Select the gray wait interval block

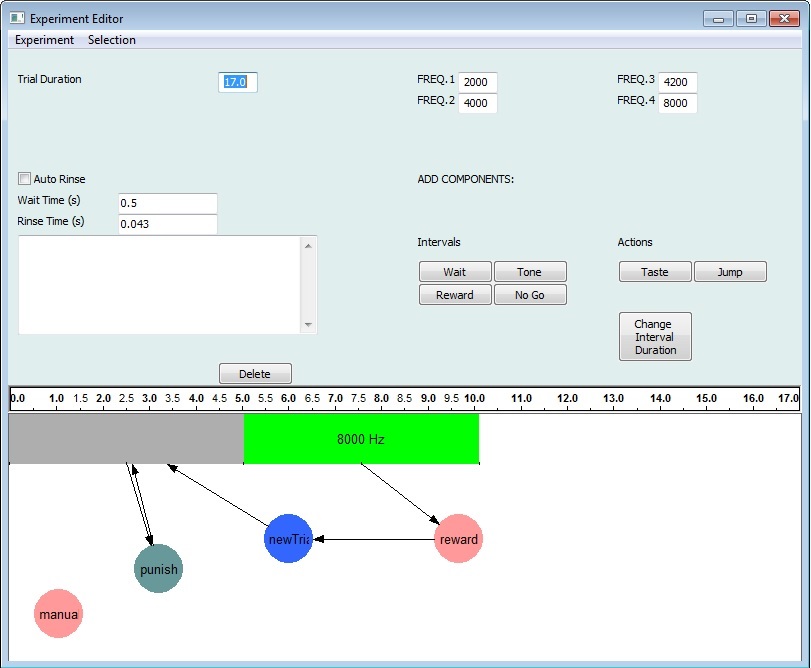pos(126,439)
